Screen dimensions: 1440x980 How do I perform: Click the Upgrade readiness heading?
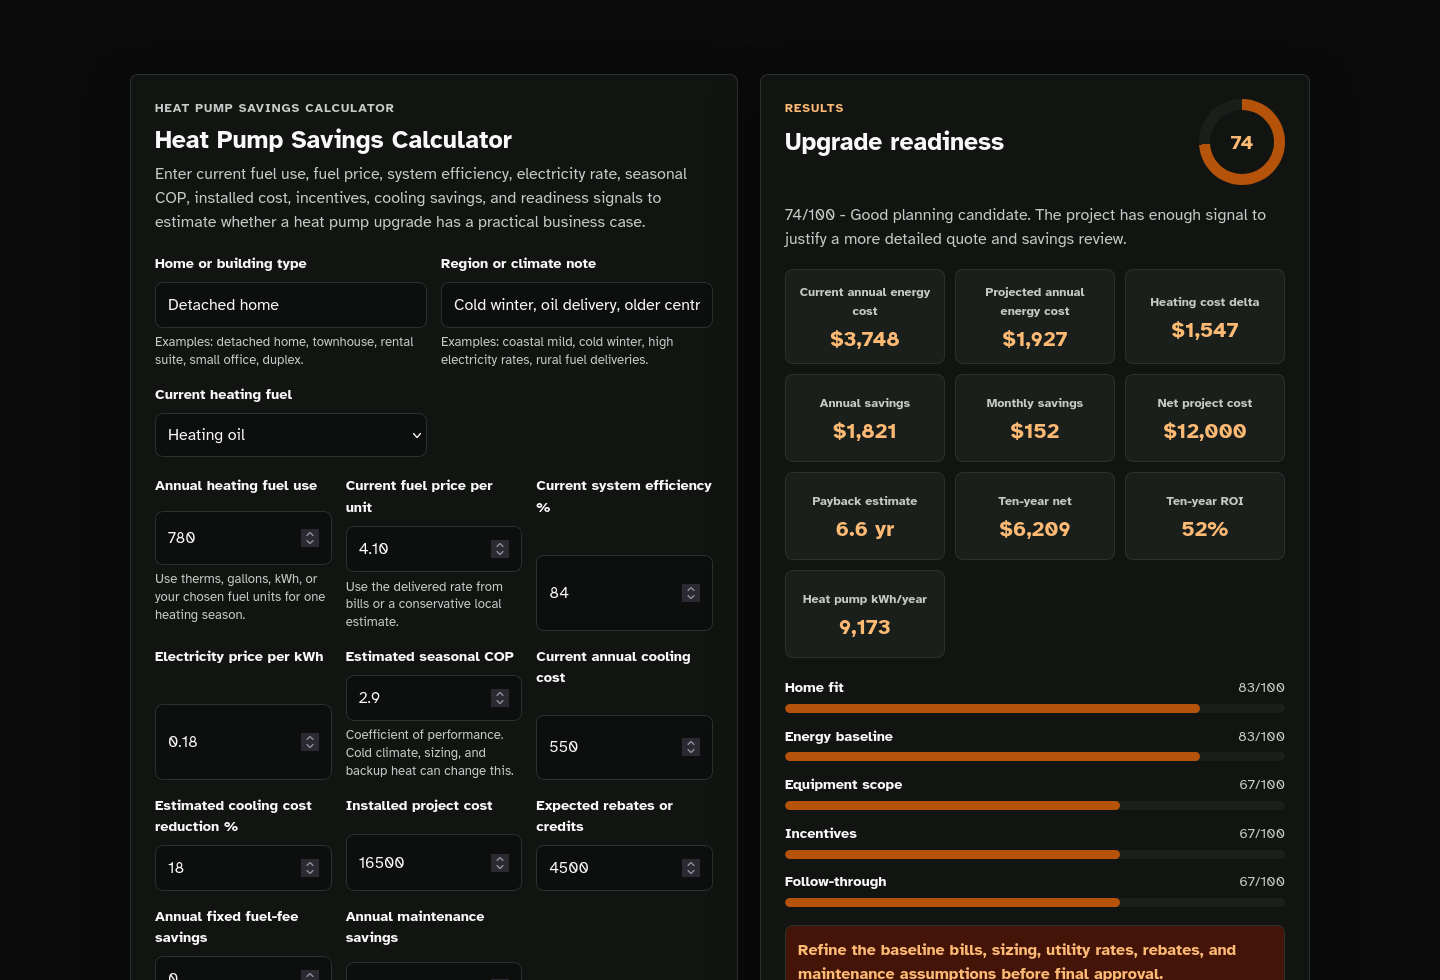click(894, 142)
